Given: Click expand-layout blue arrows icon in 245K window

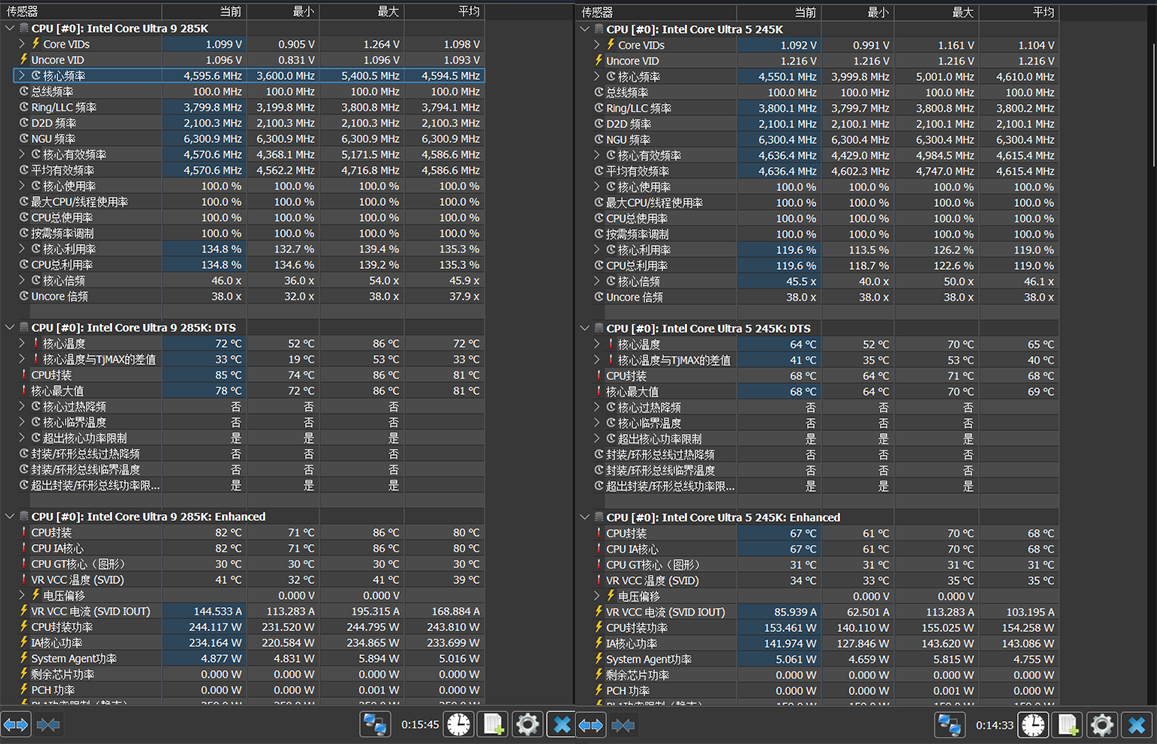Looking at the screenshot, I should [590, 725].
